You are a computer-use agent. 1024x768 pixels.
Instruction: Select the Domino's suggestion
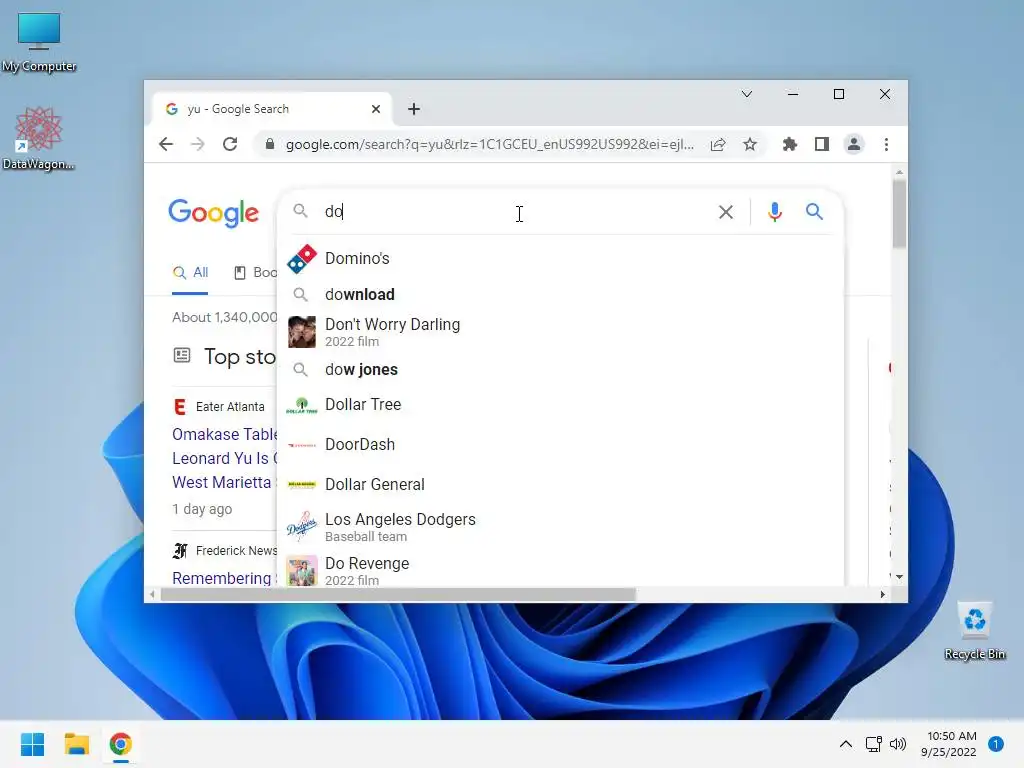pyautogui.click(x=560, y=259)
